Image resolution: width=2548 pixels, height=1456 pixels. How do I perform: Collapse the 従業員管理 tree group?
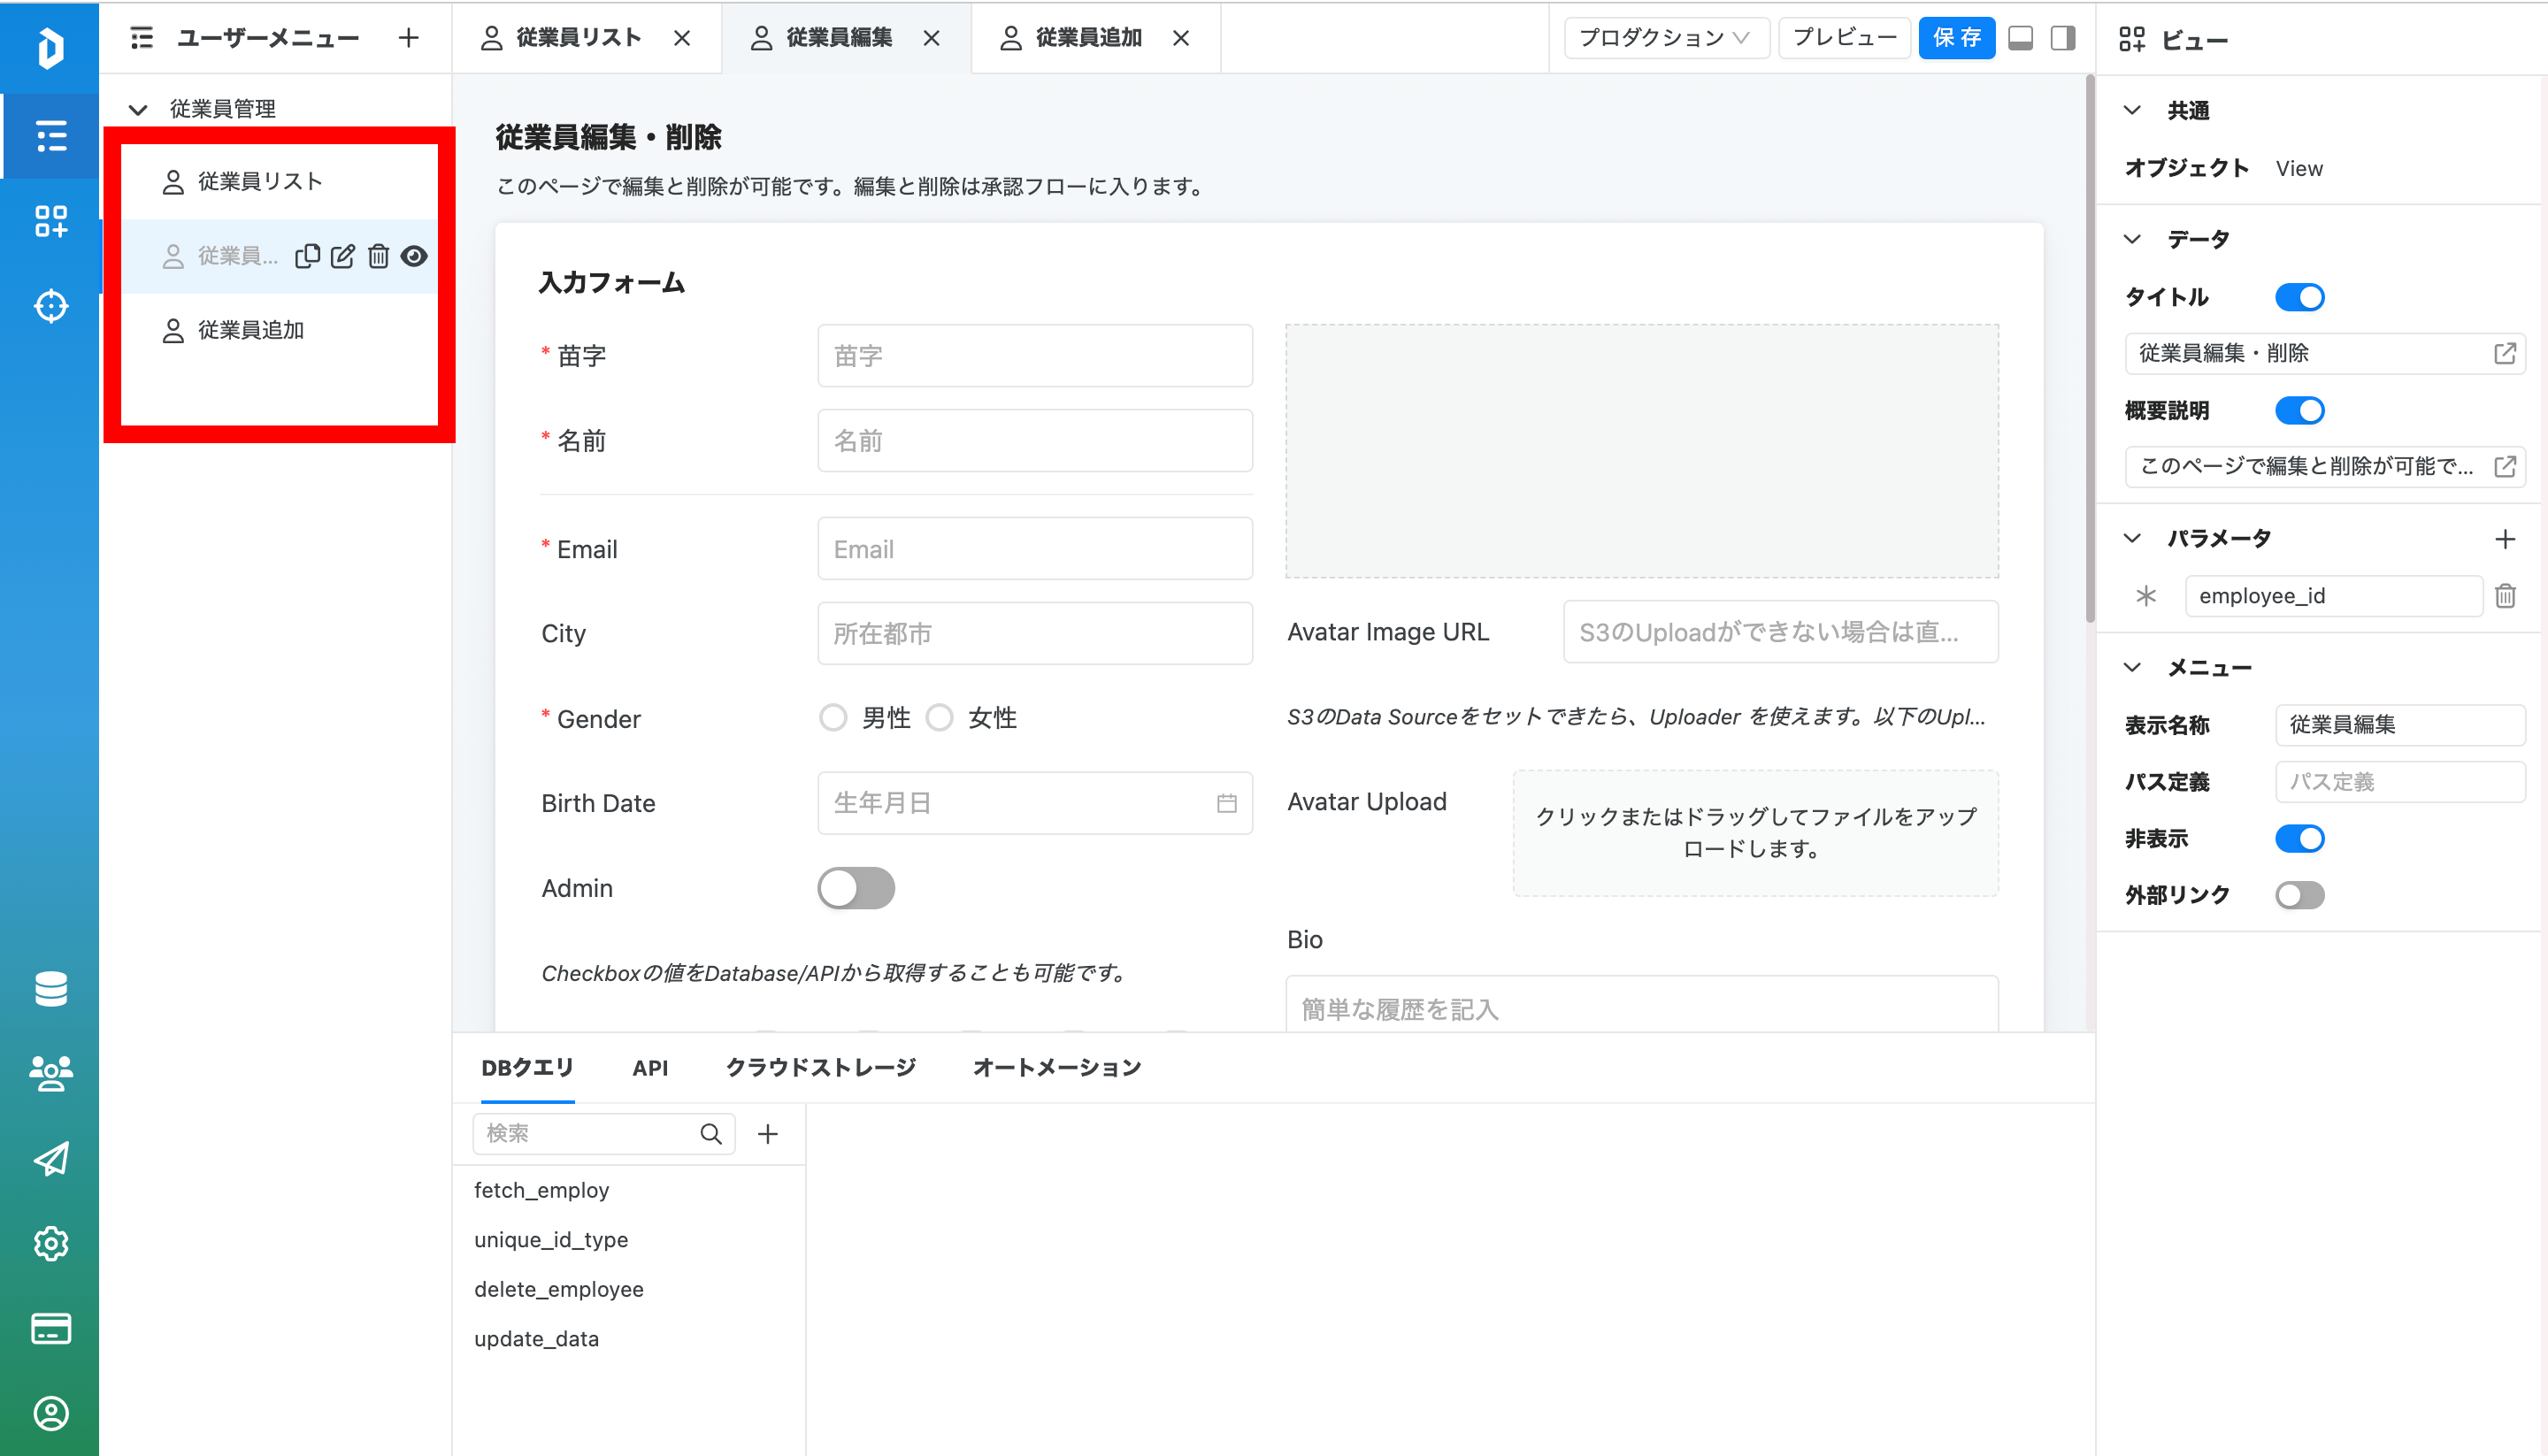pyautogui.click(x=139, y=109)
